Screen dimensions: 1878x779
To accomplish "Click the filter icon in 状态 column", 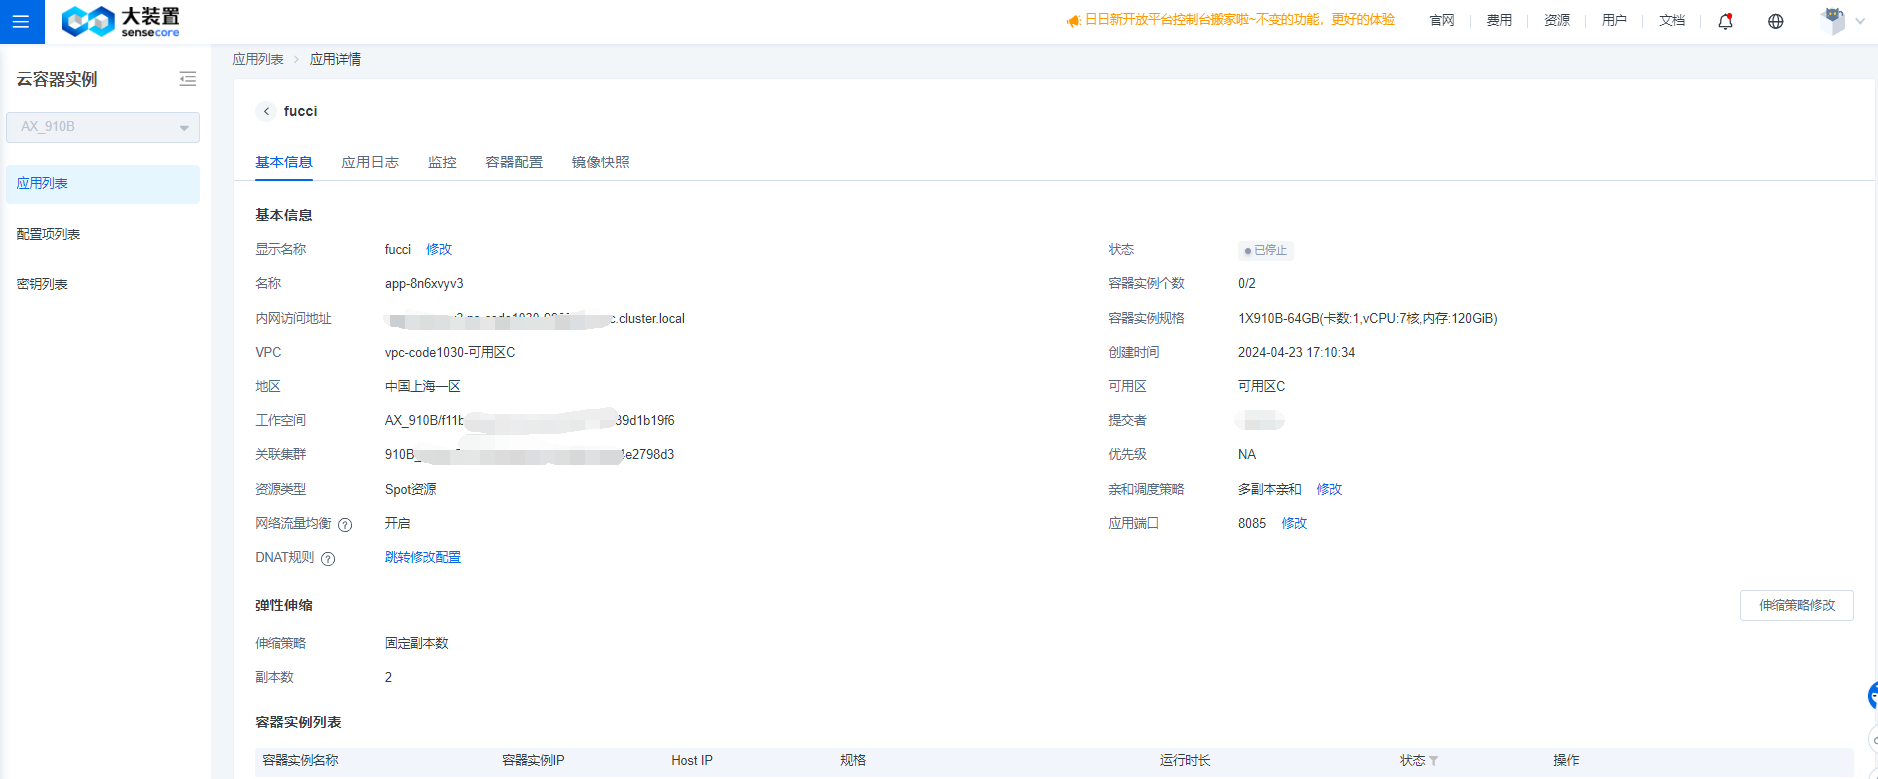I will point(1434,761).
